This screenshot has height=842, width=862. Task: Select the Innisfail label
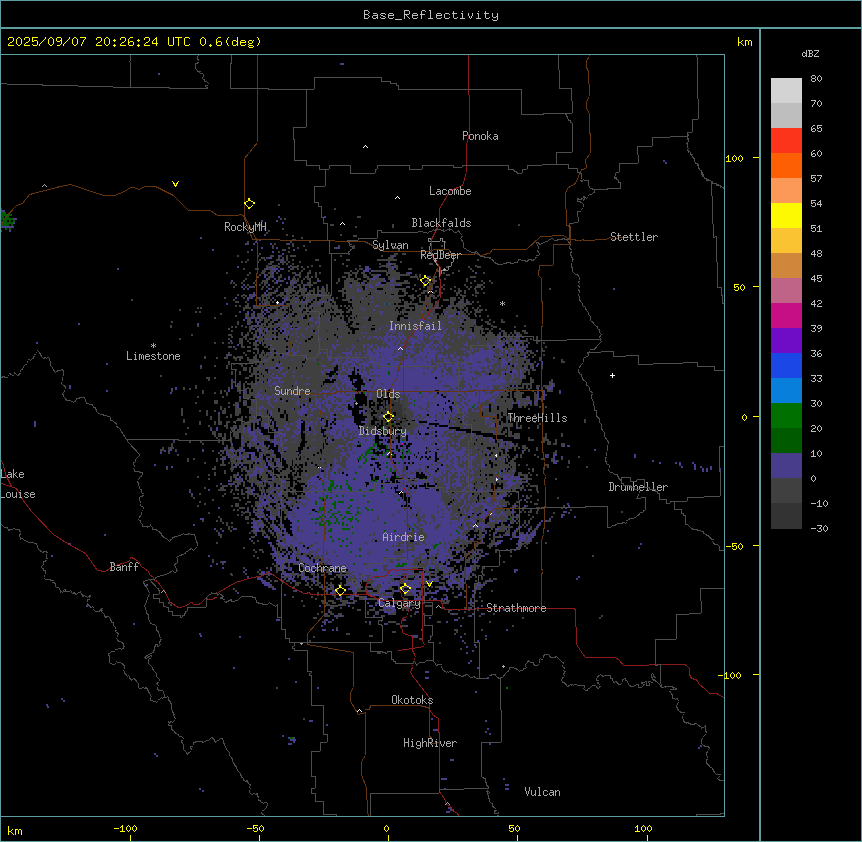click(x=415, y=326)
